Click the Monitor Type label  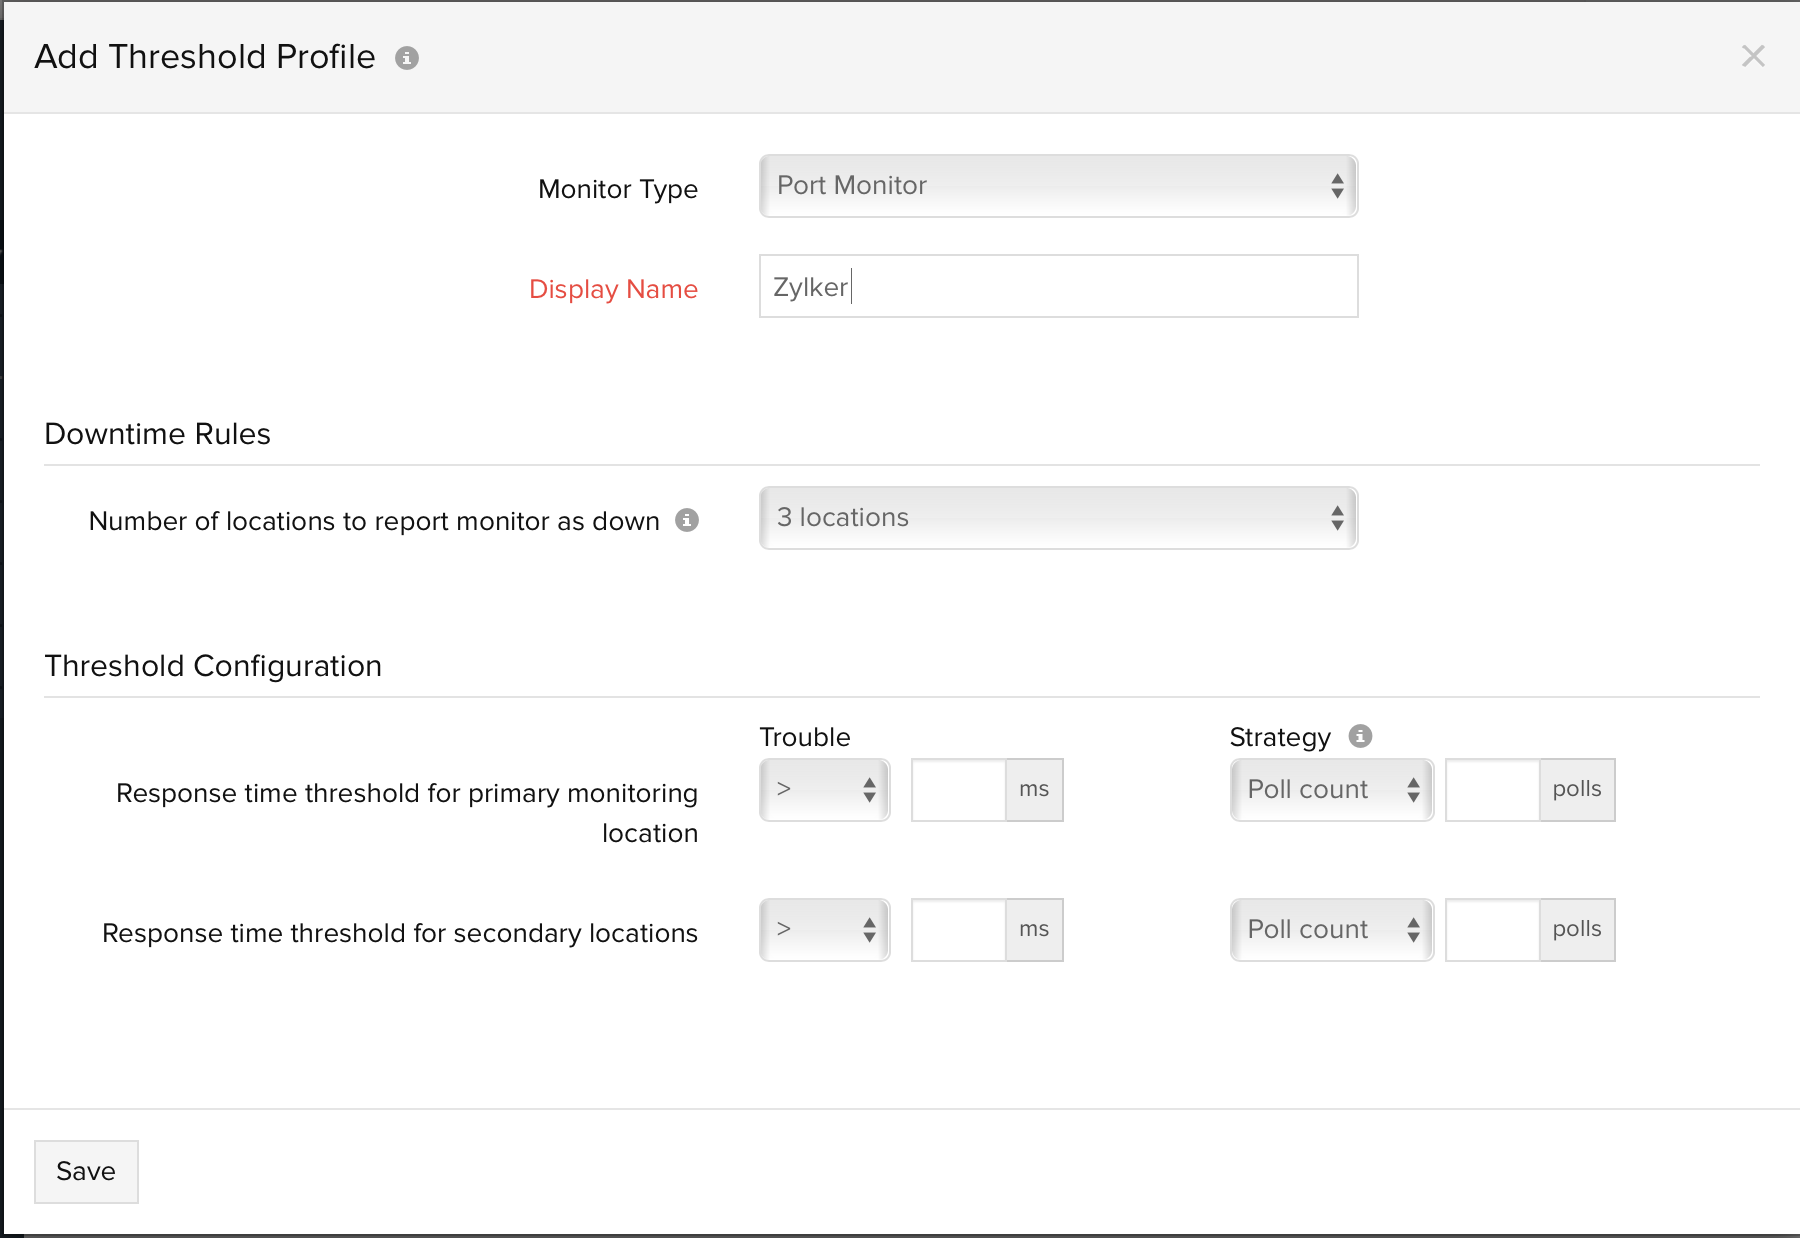click(x=618, y=189)
